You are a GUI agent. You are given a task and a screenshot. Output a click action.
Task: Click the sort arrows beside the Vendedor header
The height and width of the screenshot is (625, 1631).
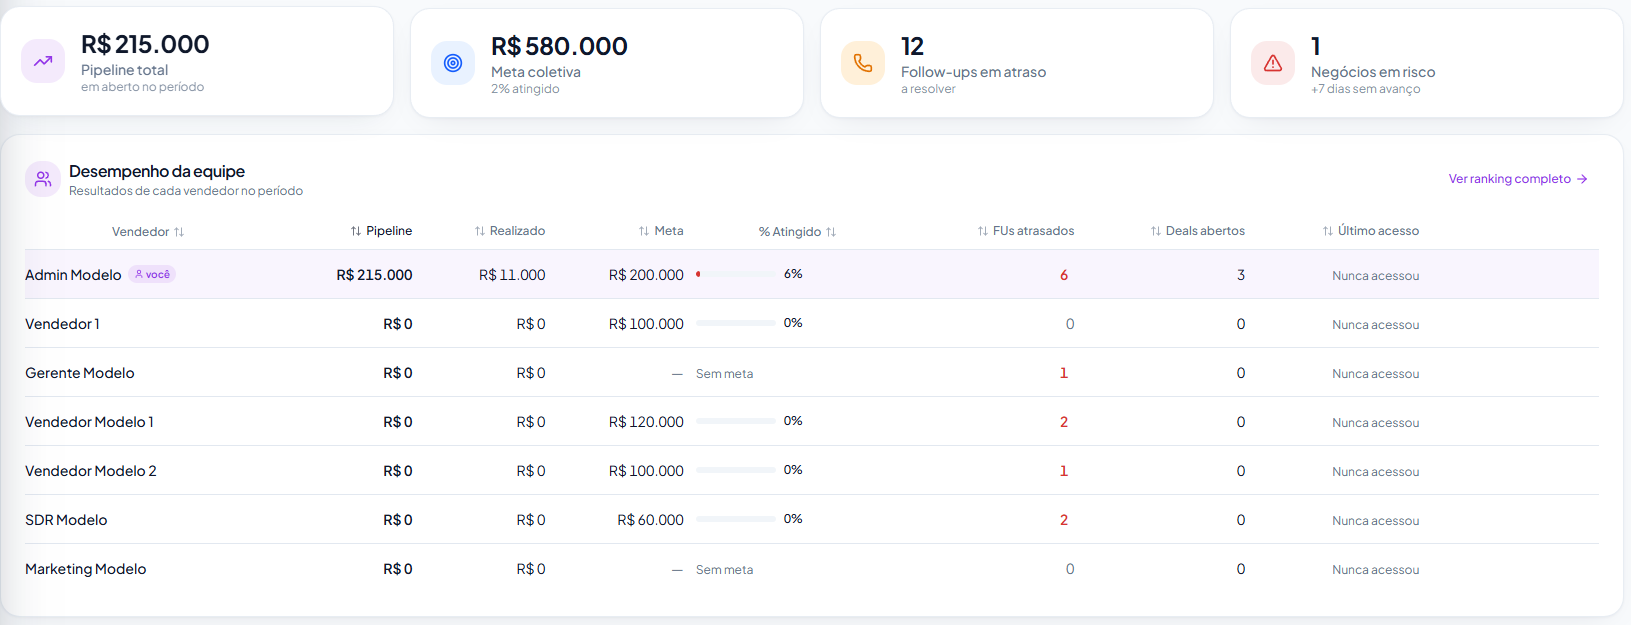pos(179,232)
